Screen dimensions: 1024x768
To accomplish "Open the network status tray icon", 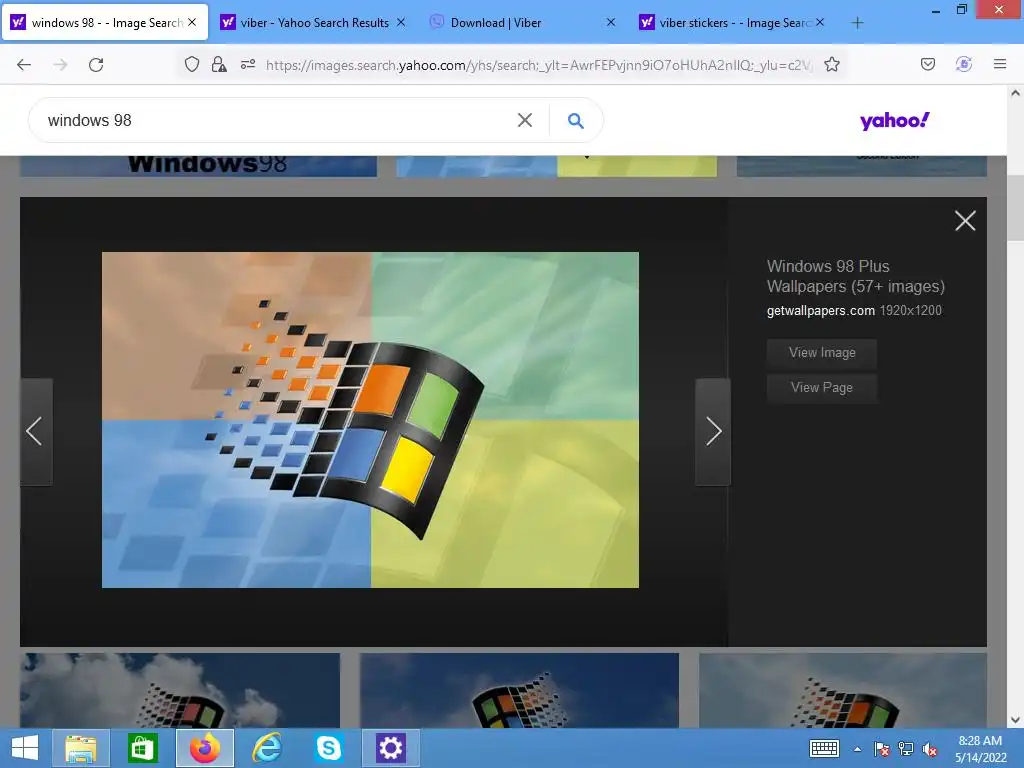I will click(x=906, y=749).
